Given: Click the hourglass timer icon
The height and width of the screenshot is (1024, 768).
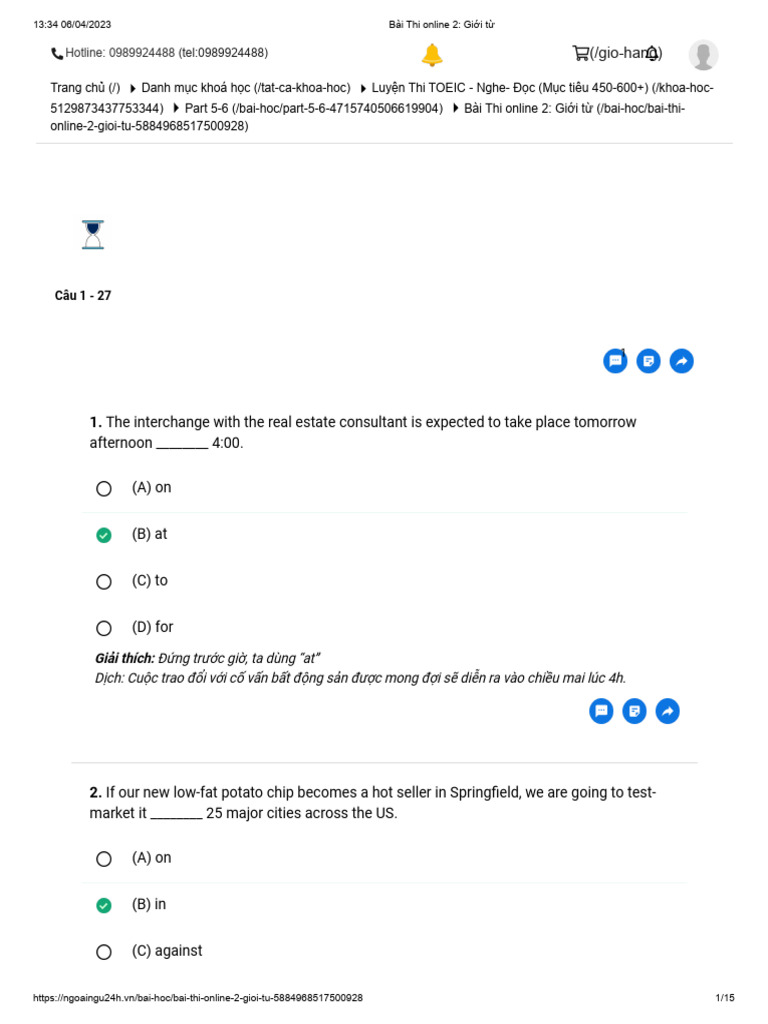Looking at the screenshot, I should click(93, 235).
